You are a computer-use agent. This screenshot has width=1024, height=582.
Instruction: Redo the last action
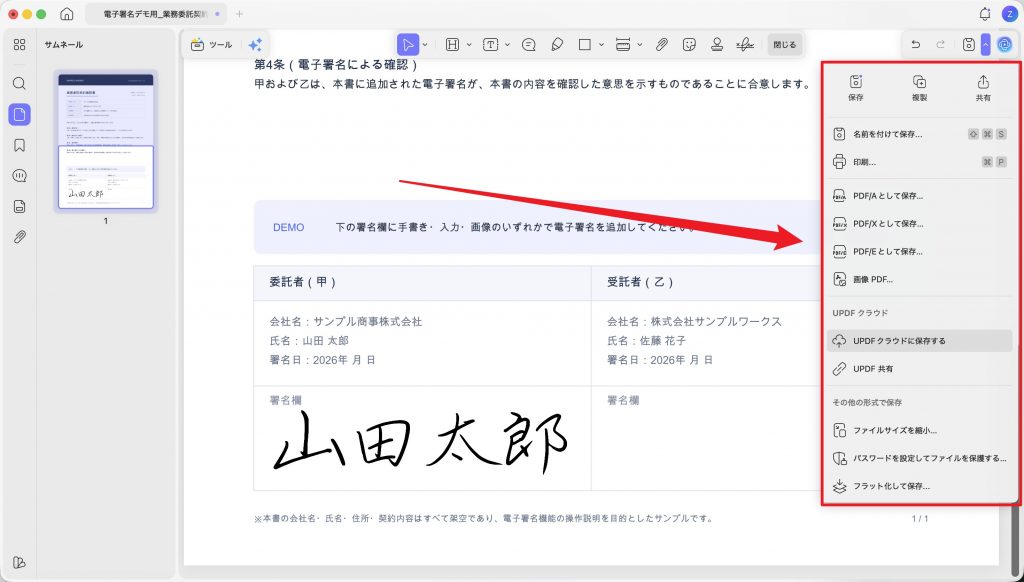tap(941, 44)
